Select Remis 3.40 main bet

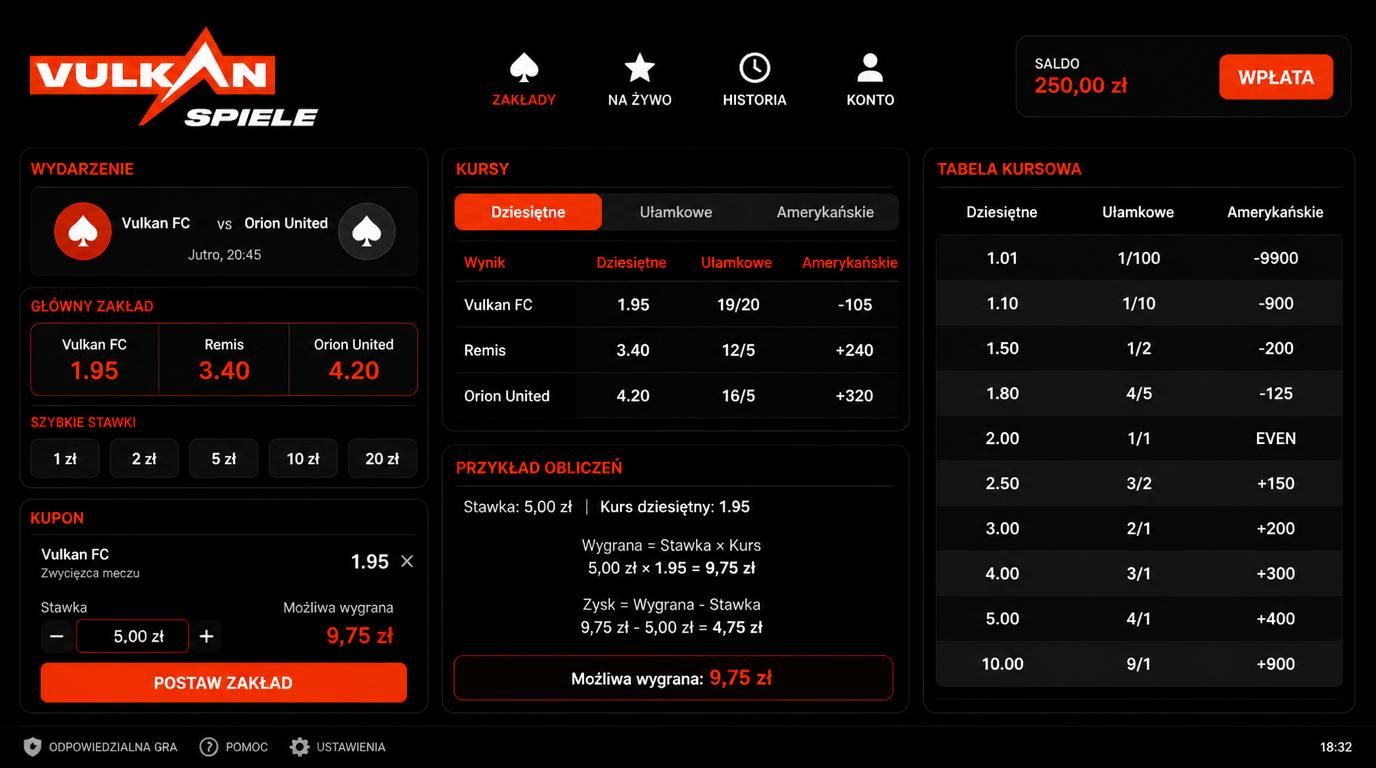point(224,359)
